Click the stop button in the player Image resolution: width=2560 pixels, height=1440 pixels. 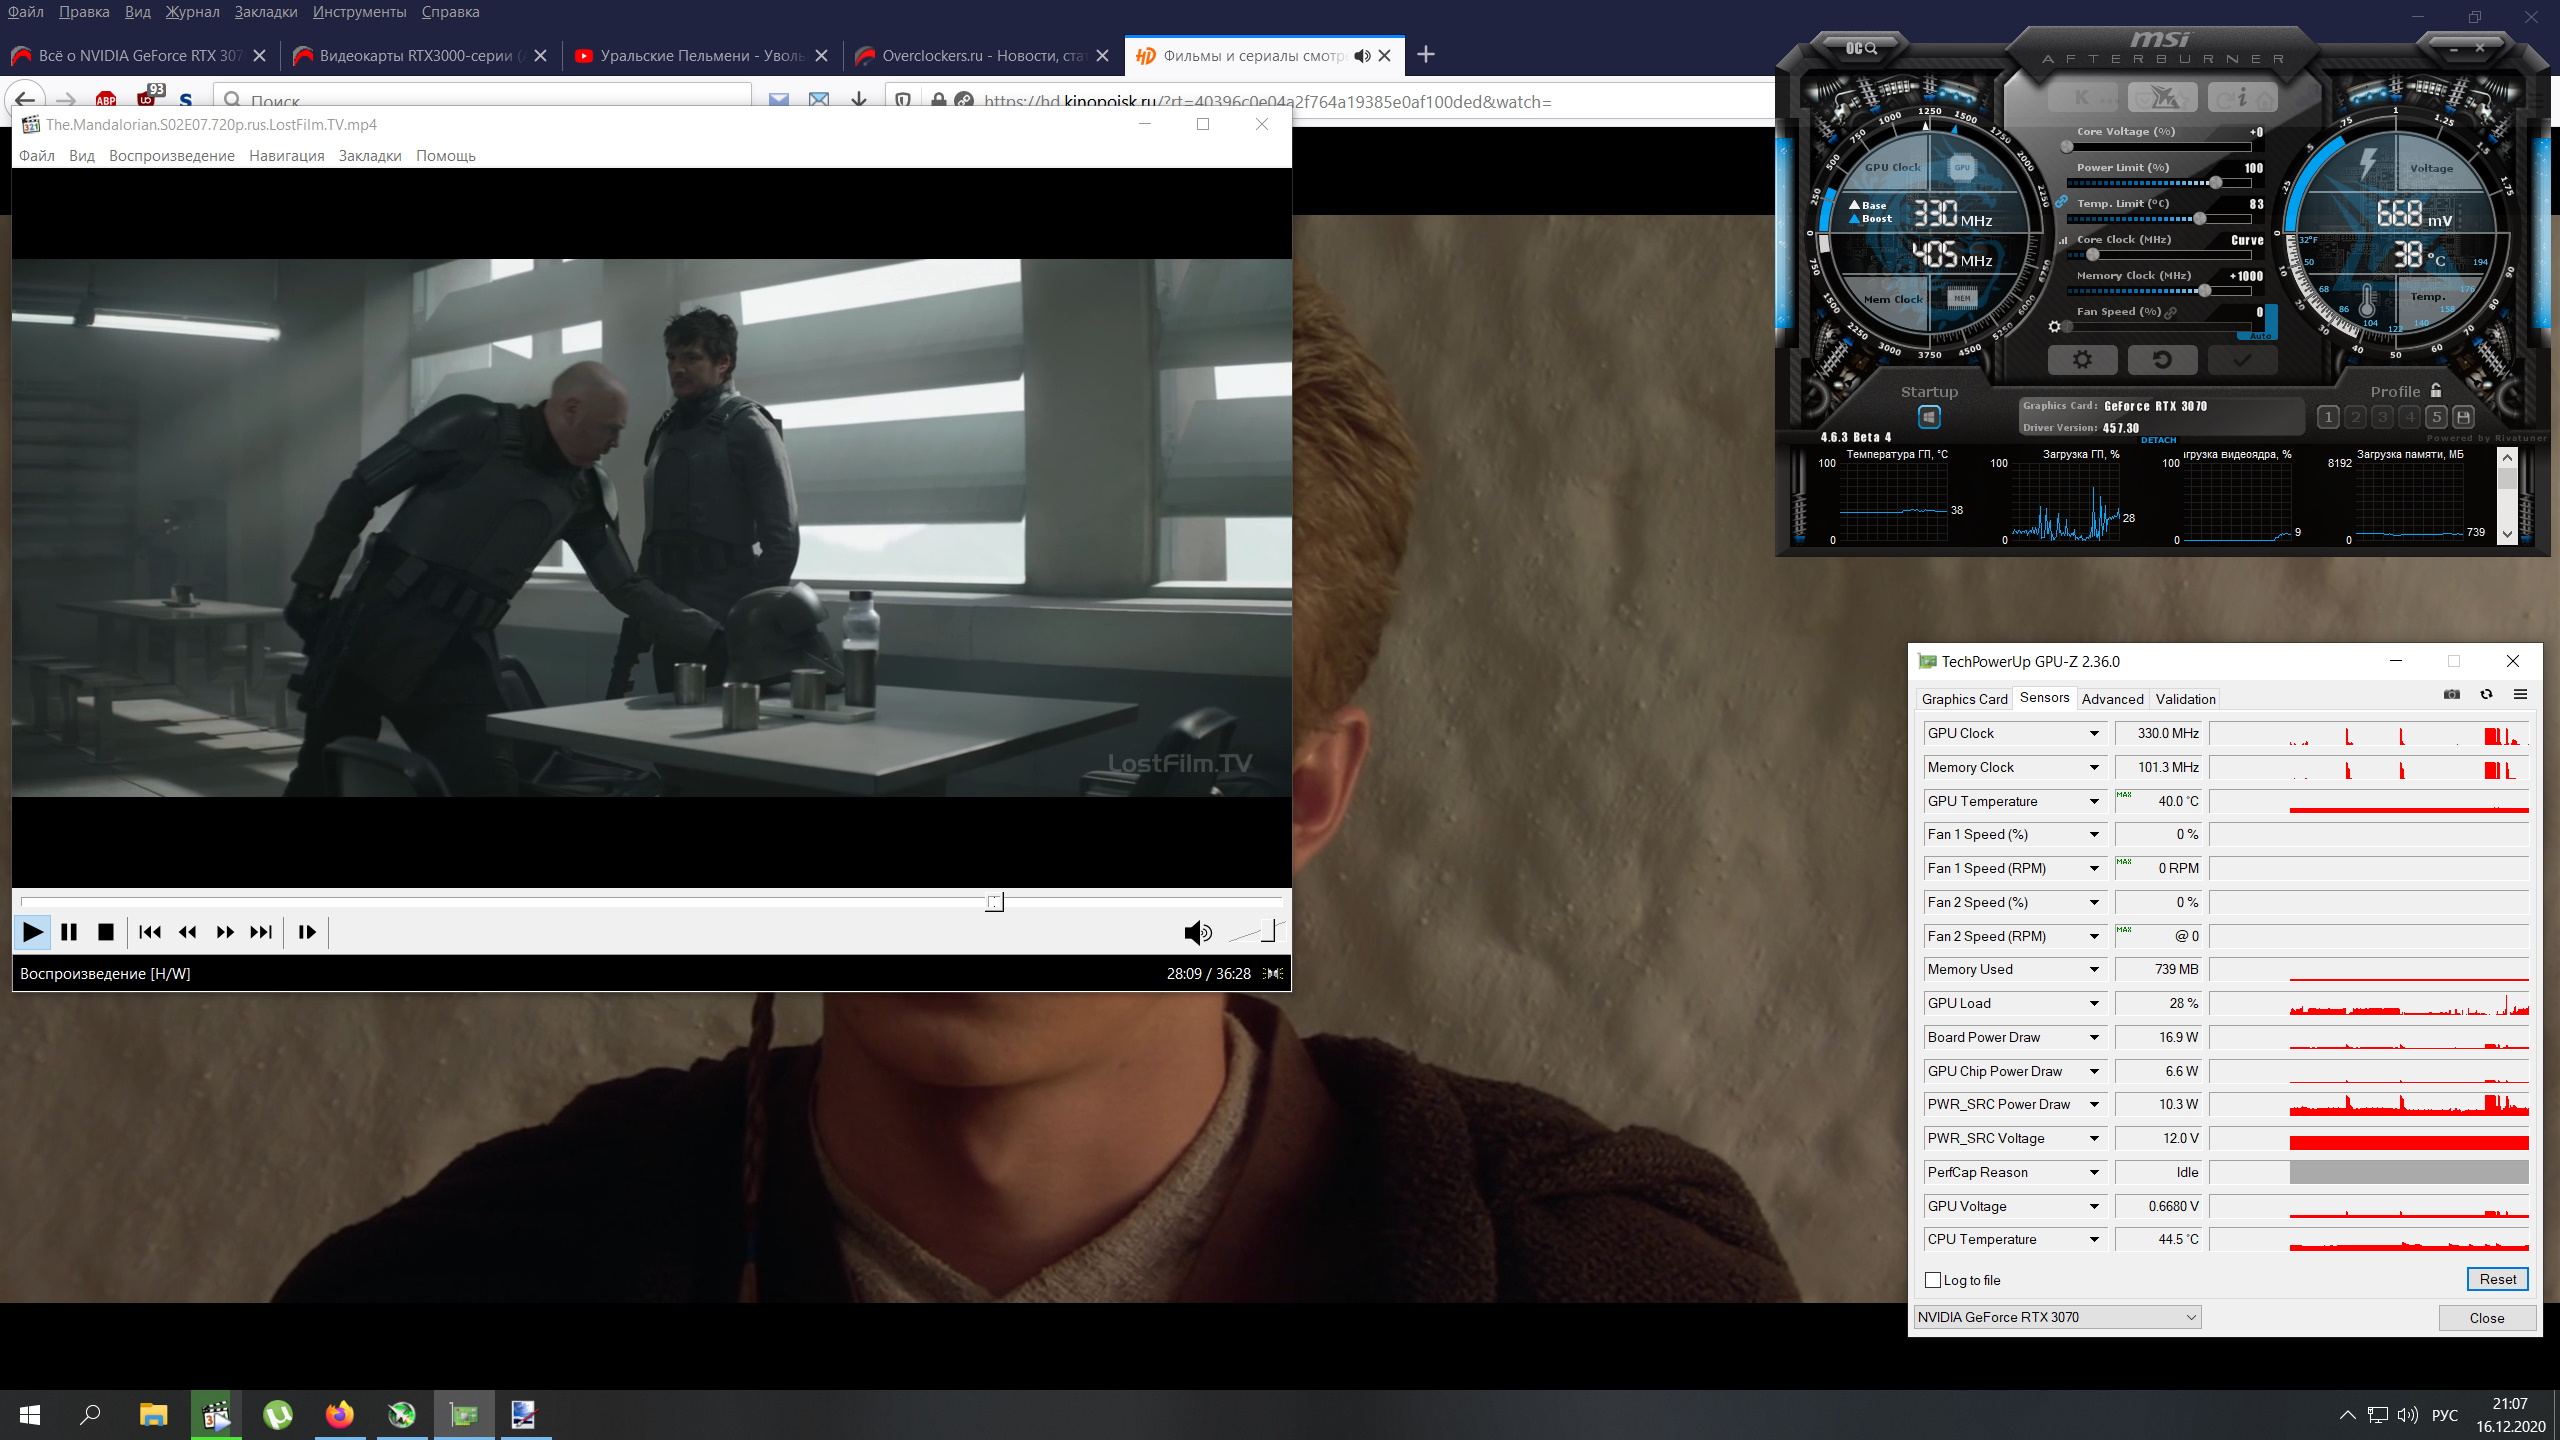tap(105, 932)
